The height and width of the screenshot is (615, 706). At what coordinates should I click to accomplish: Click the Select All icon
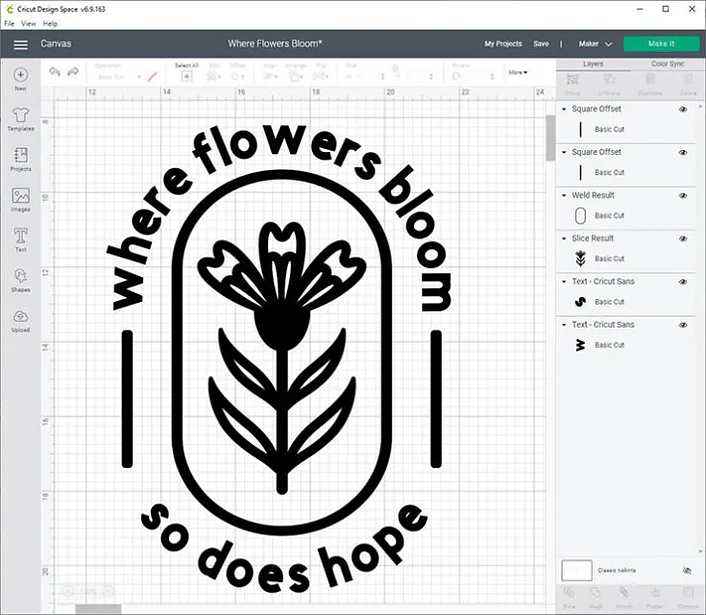pos(186,77)
